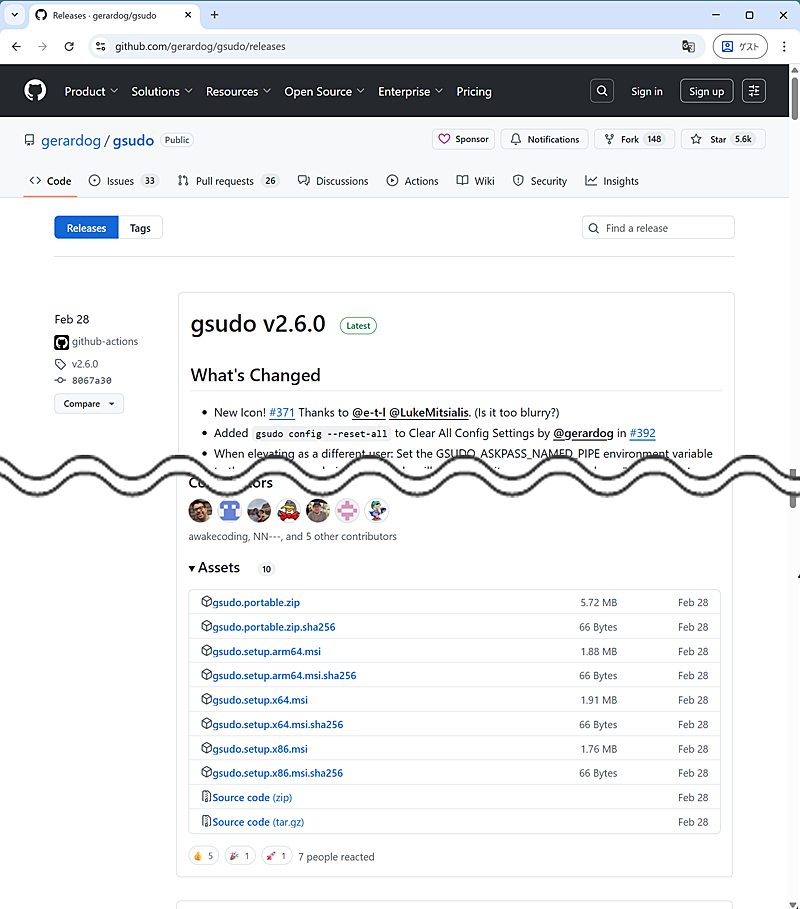Open the Product navigation dropdown

[91, 91]
